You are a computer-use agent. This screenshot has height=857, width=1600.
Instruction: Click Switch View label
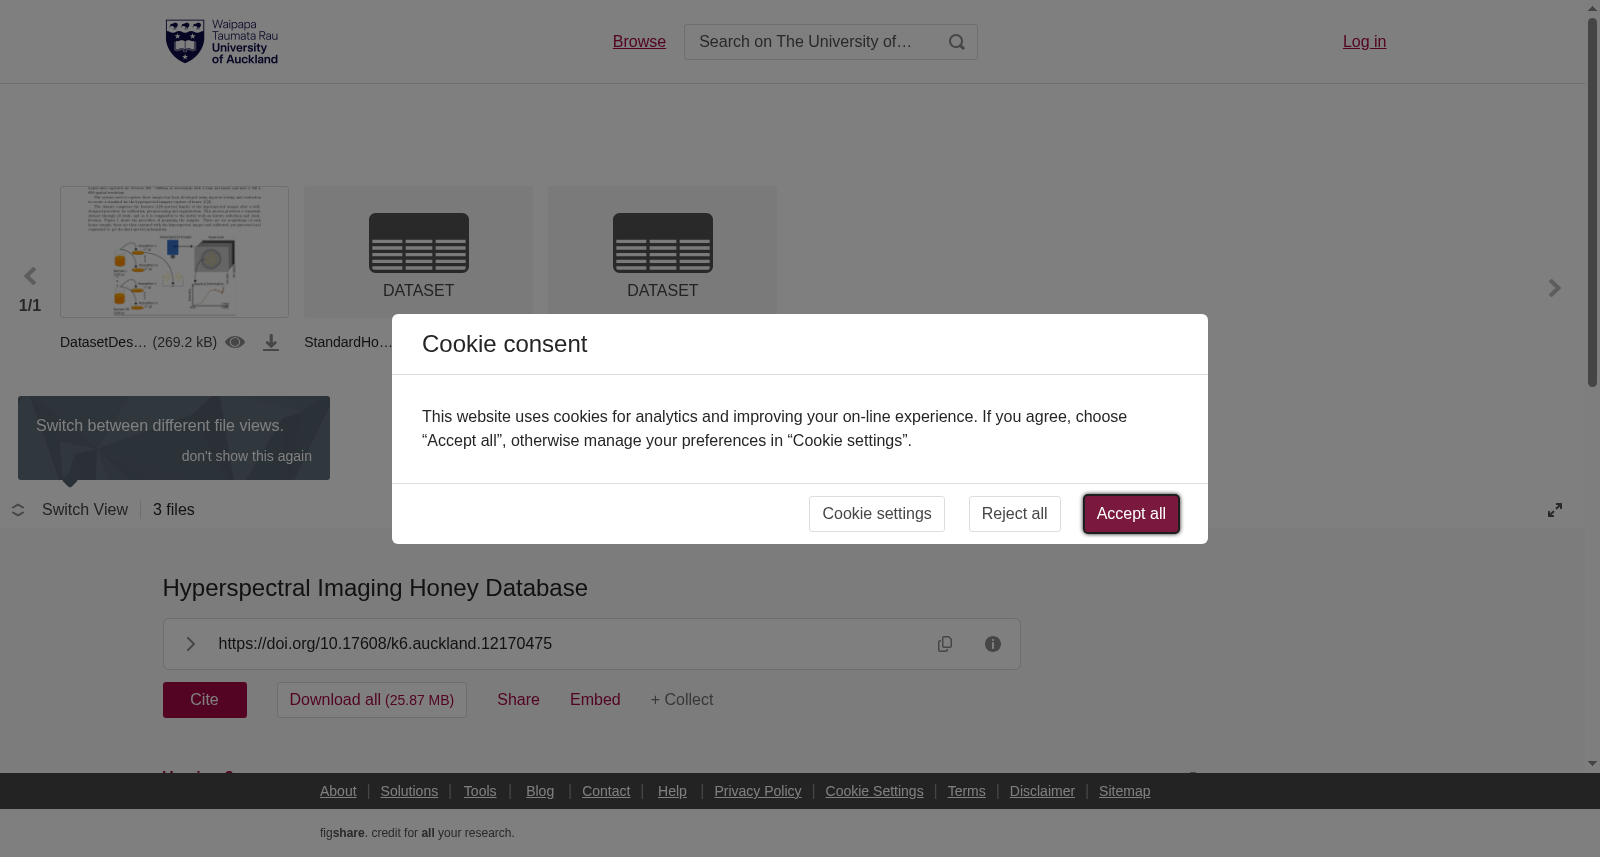pos(85,510)
